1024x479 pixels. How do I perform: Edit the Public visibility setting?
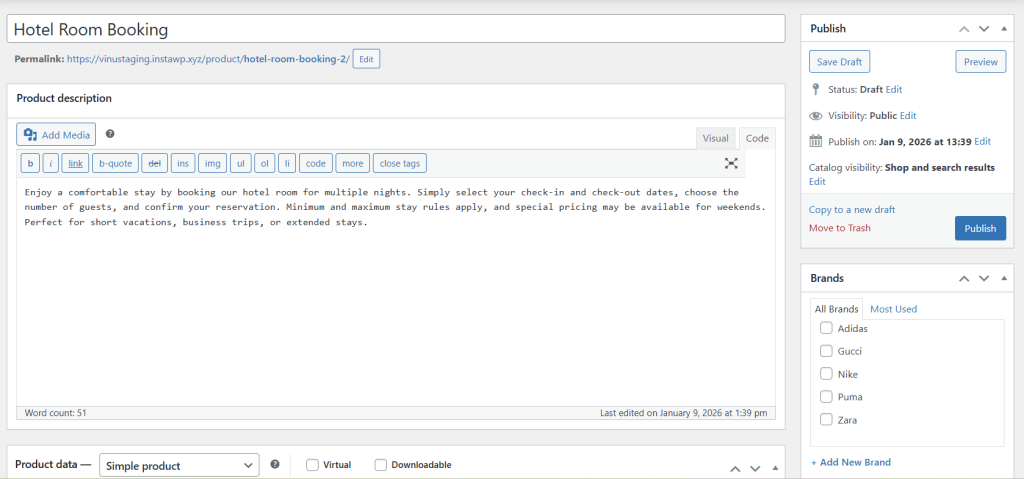click(908, 116)
